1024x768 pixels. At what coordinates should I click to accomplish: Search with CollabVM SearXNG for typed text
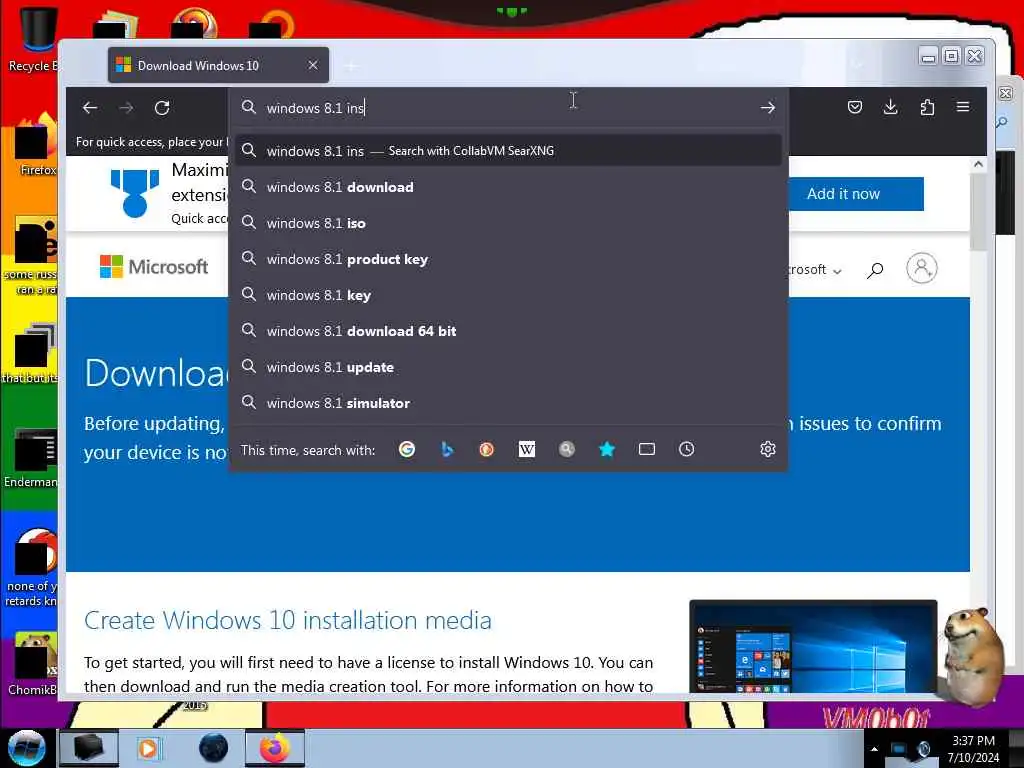coord(508,151)
